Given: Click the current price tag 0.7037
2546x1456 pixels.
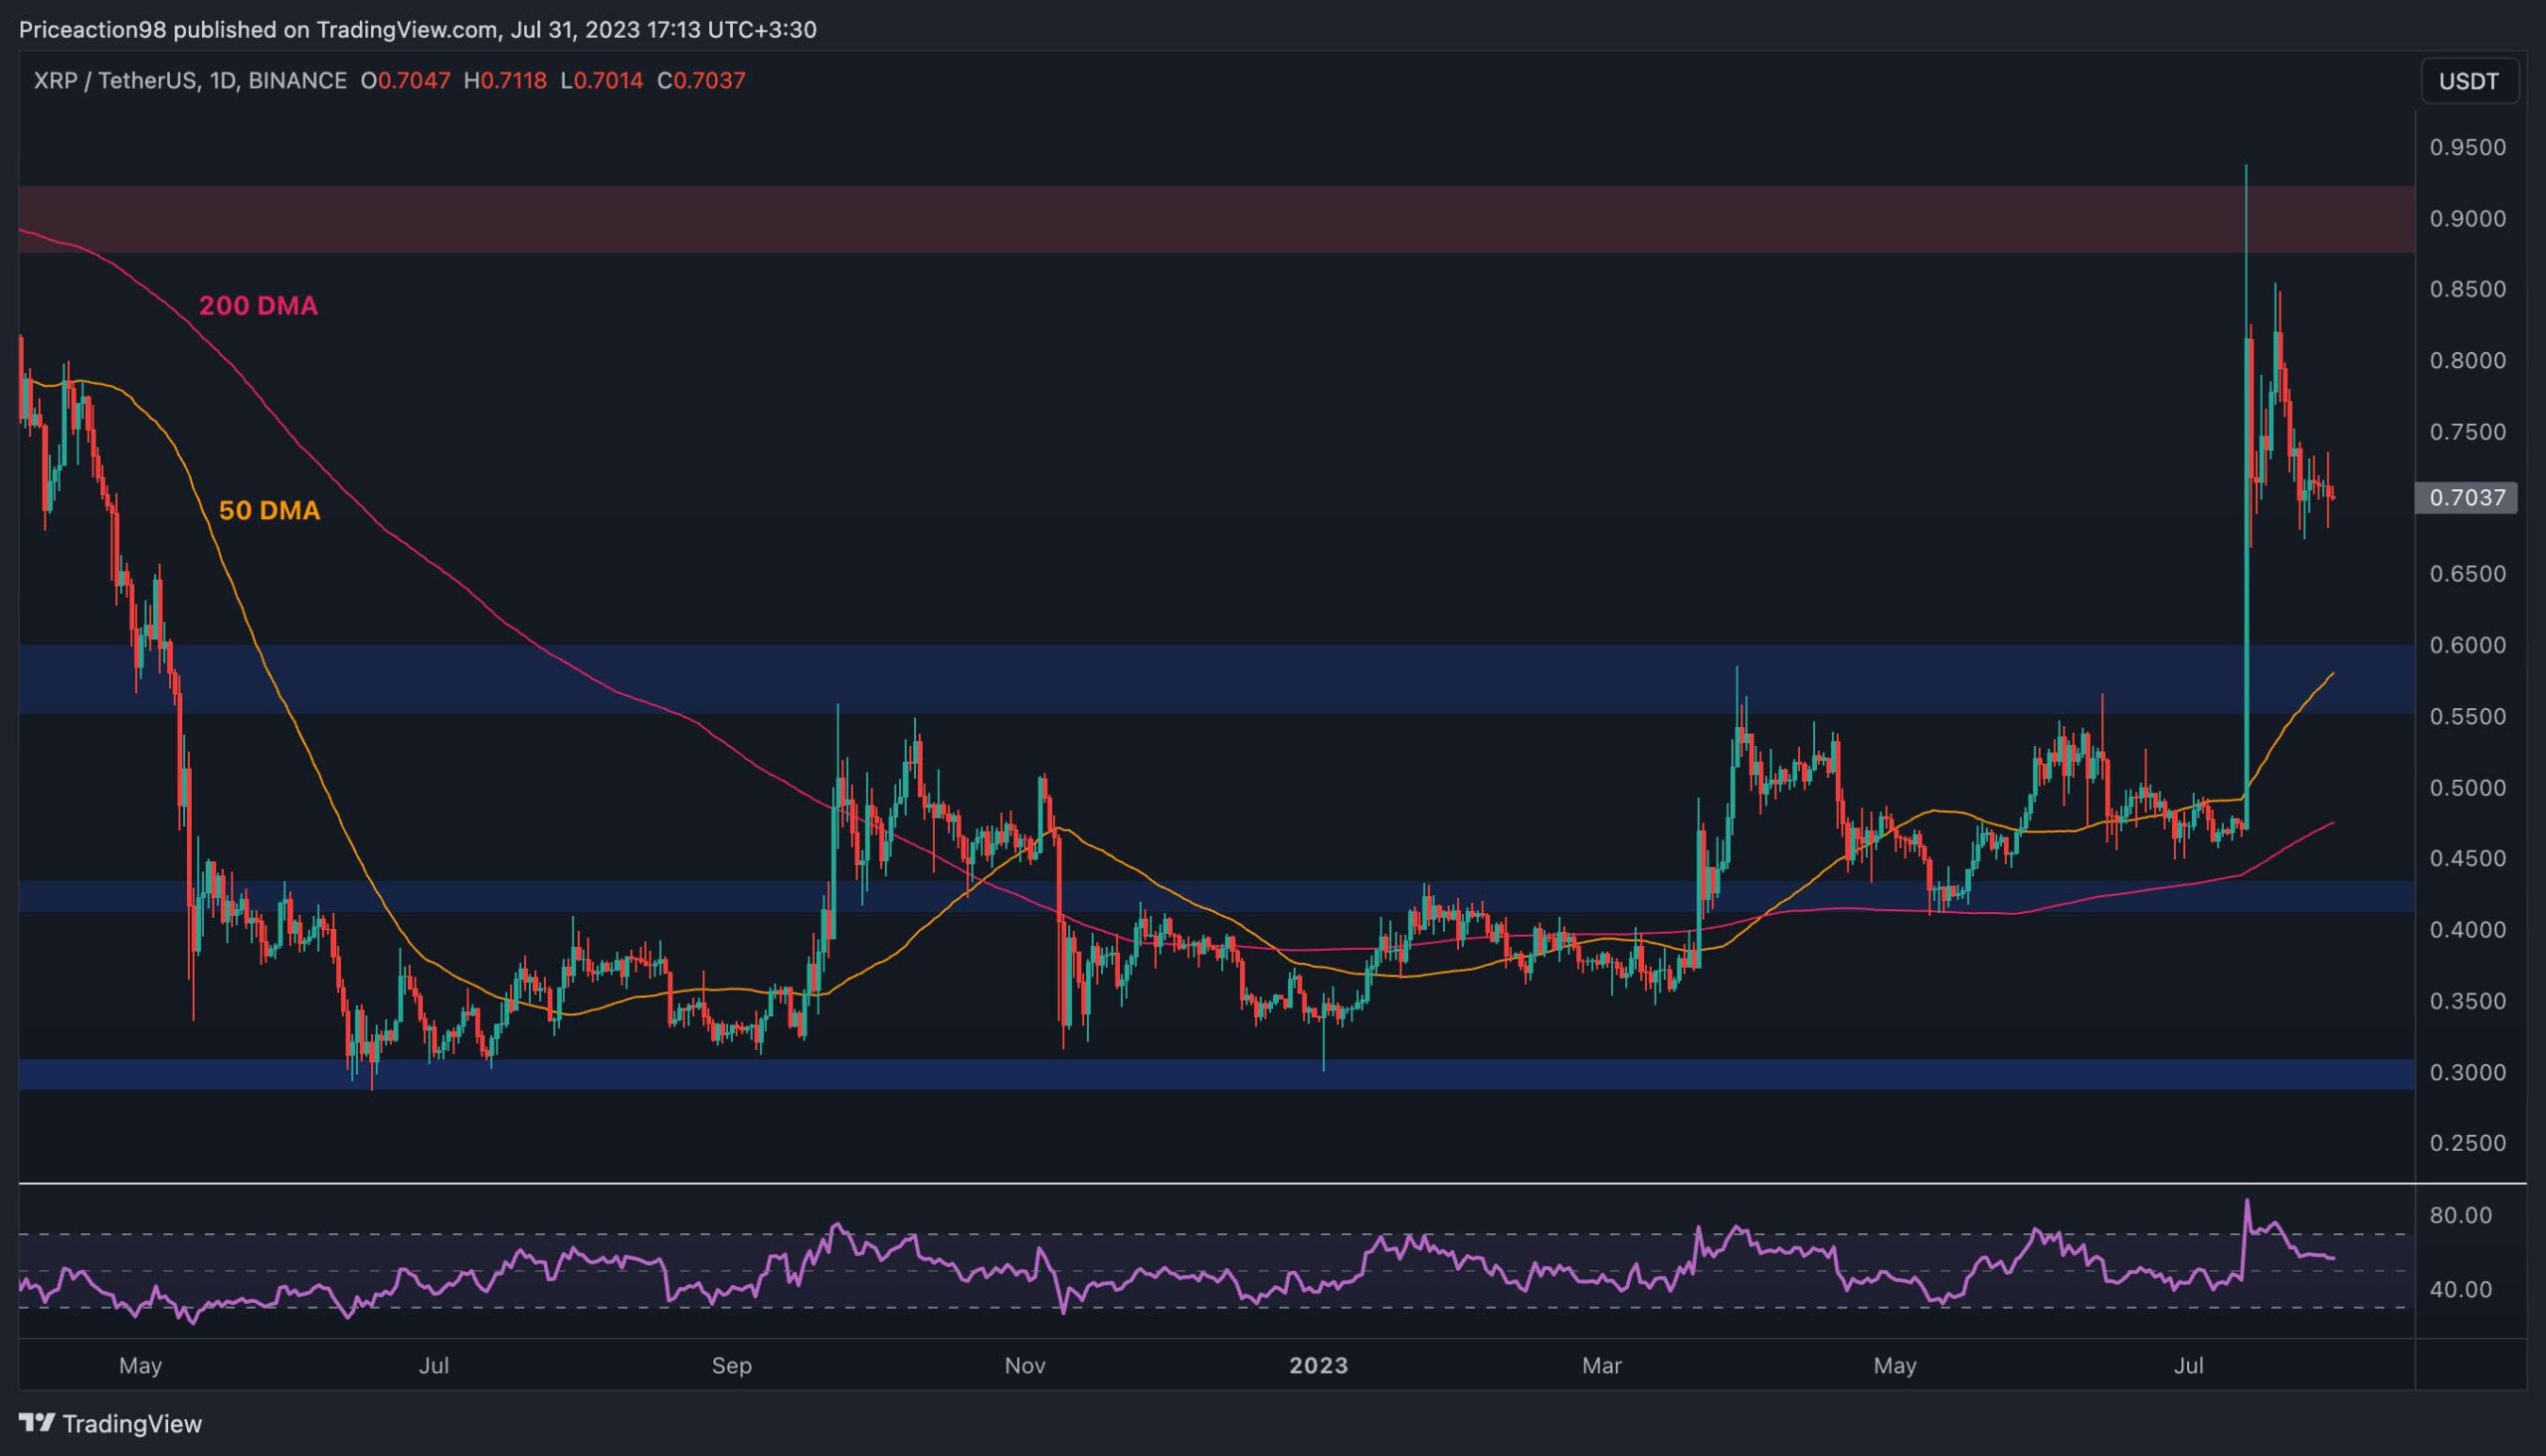Looking at the screenshot, I should [2466, 497].
